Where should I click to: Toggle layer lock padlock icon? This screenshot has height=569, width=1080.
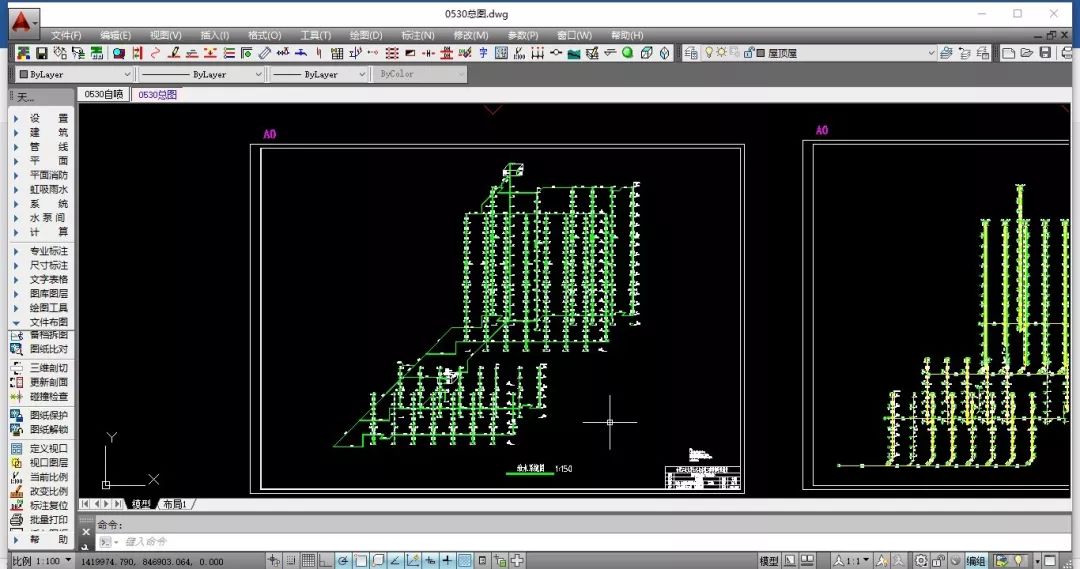click(x=749, y=52)
